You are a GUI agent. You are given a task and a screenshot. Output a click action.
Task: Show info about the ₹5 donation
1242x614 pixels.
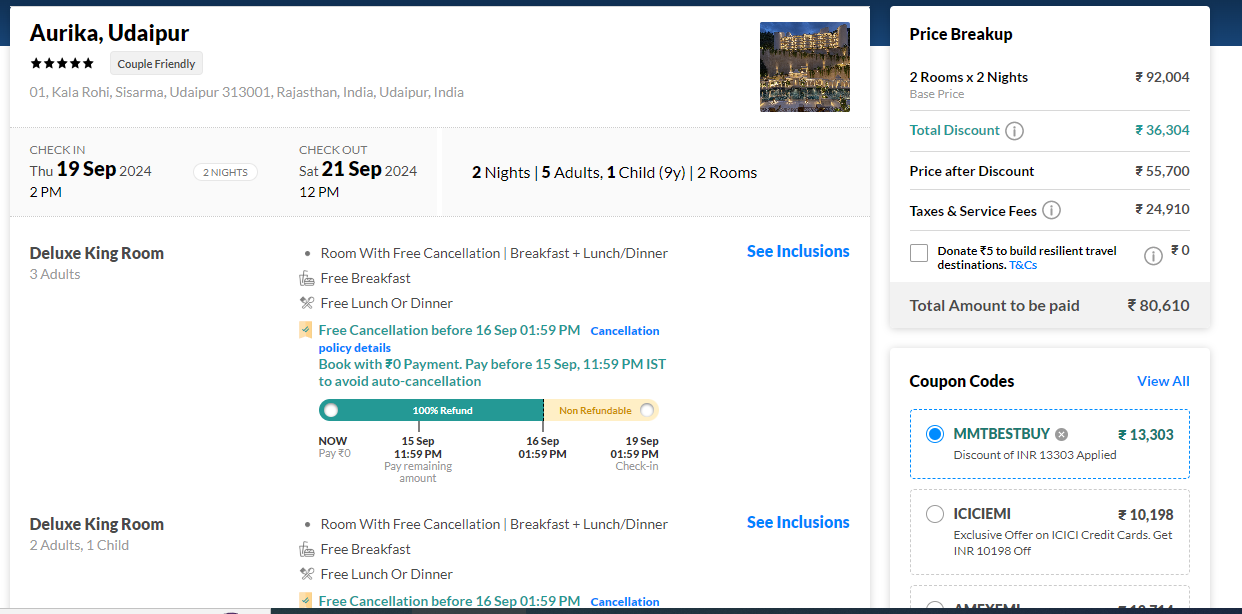click(1153, 256)
